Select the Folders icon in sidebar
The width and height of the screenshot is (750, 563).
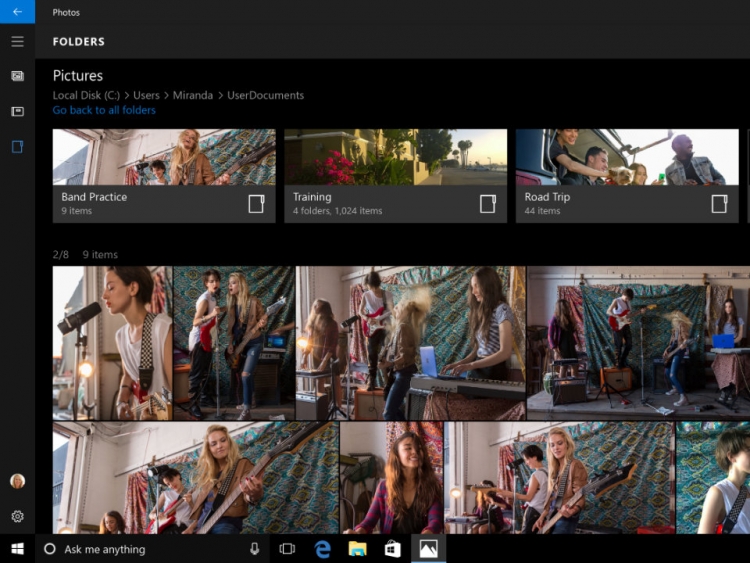point(17,147)
